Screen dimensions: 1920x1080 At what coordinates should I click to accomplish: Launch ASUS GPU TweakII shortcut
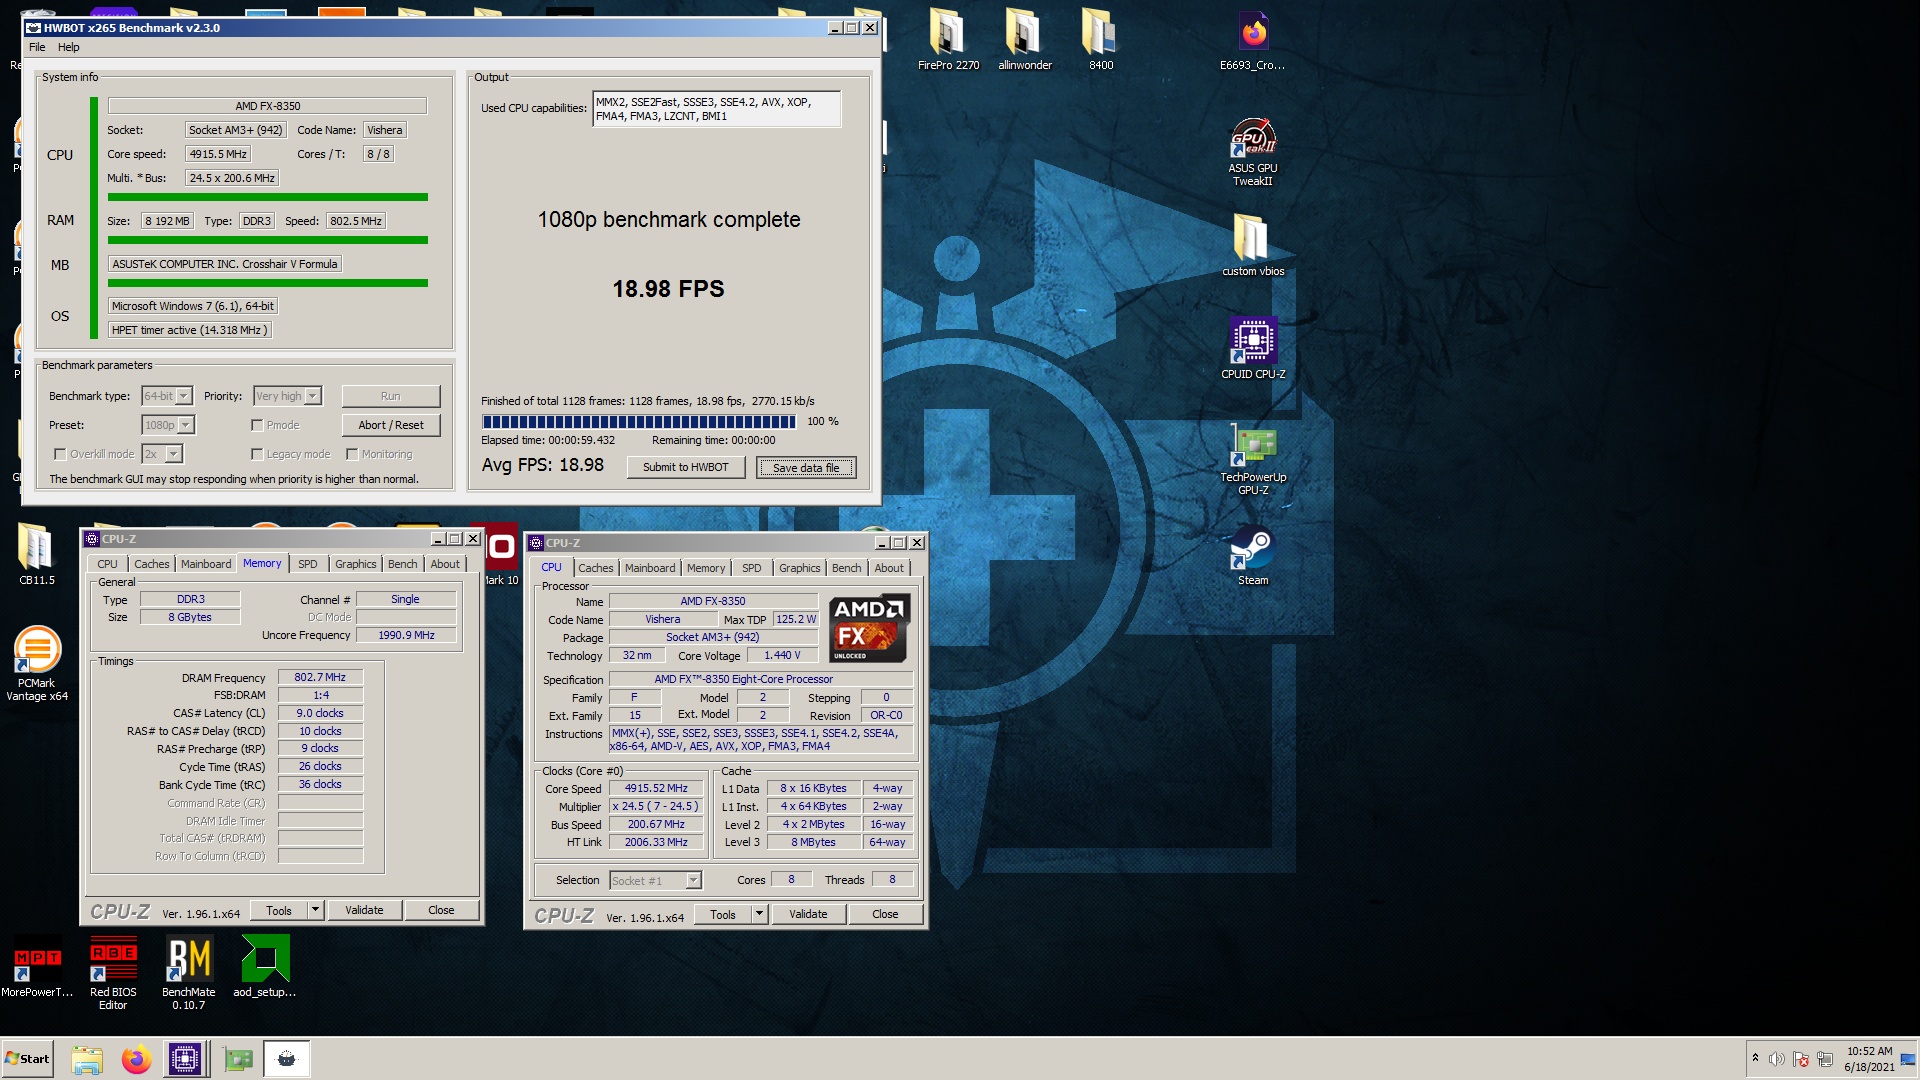[x=1252, y=152]
